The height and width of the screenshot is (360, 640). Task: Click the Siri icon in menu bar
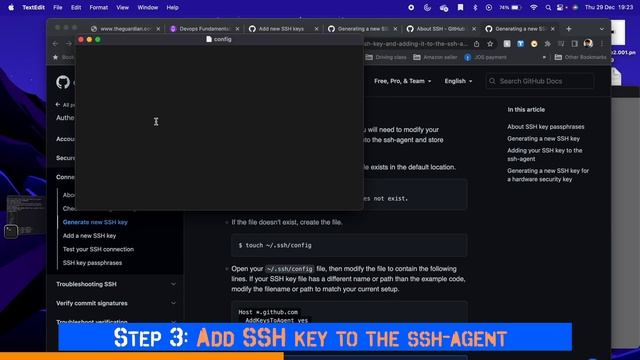tap(575, 7)
